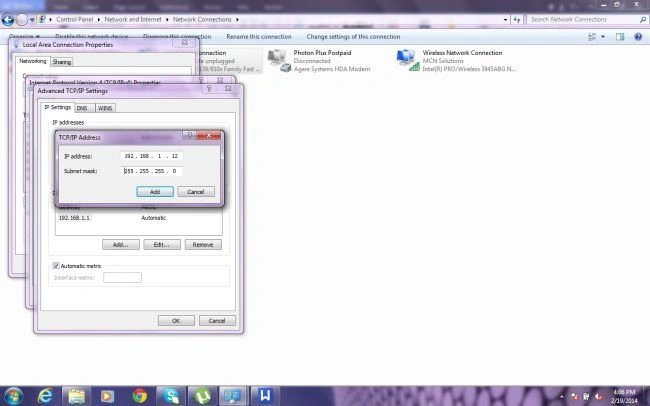This screenshot has width=650, height=406.
Task: Click the Automatic metric value of gateway
Action: [154, 218]
